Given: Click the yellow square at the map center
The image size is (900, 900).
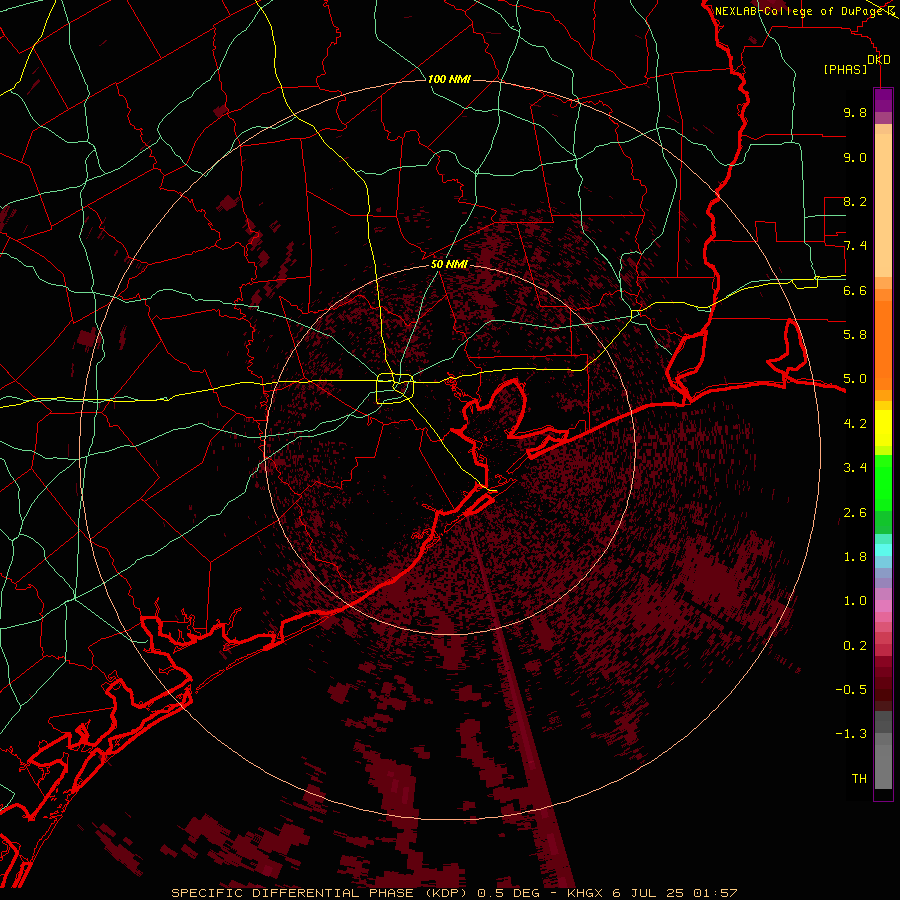Looking at the screenshot, I should pyautogui.click(x=395, y=389).
